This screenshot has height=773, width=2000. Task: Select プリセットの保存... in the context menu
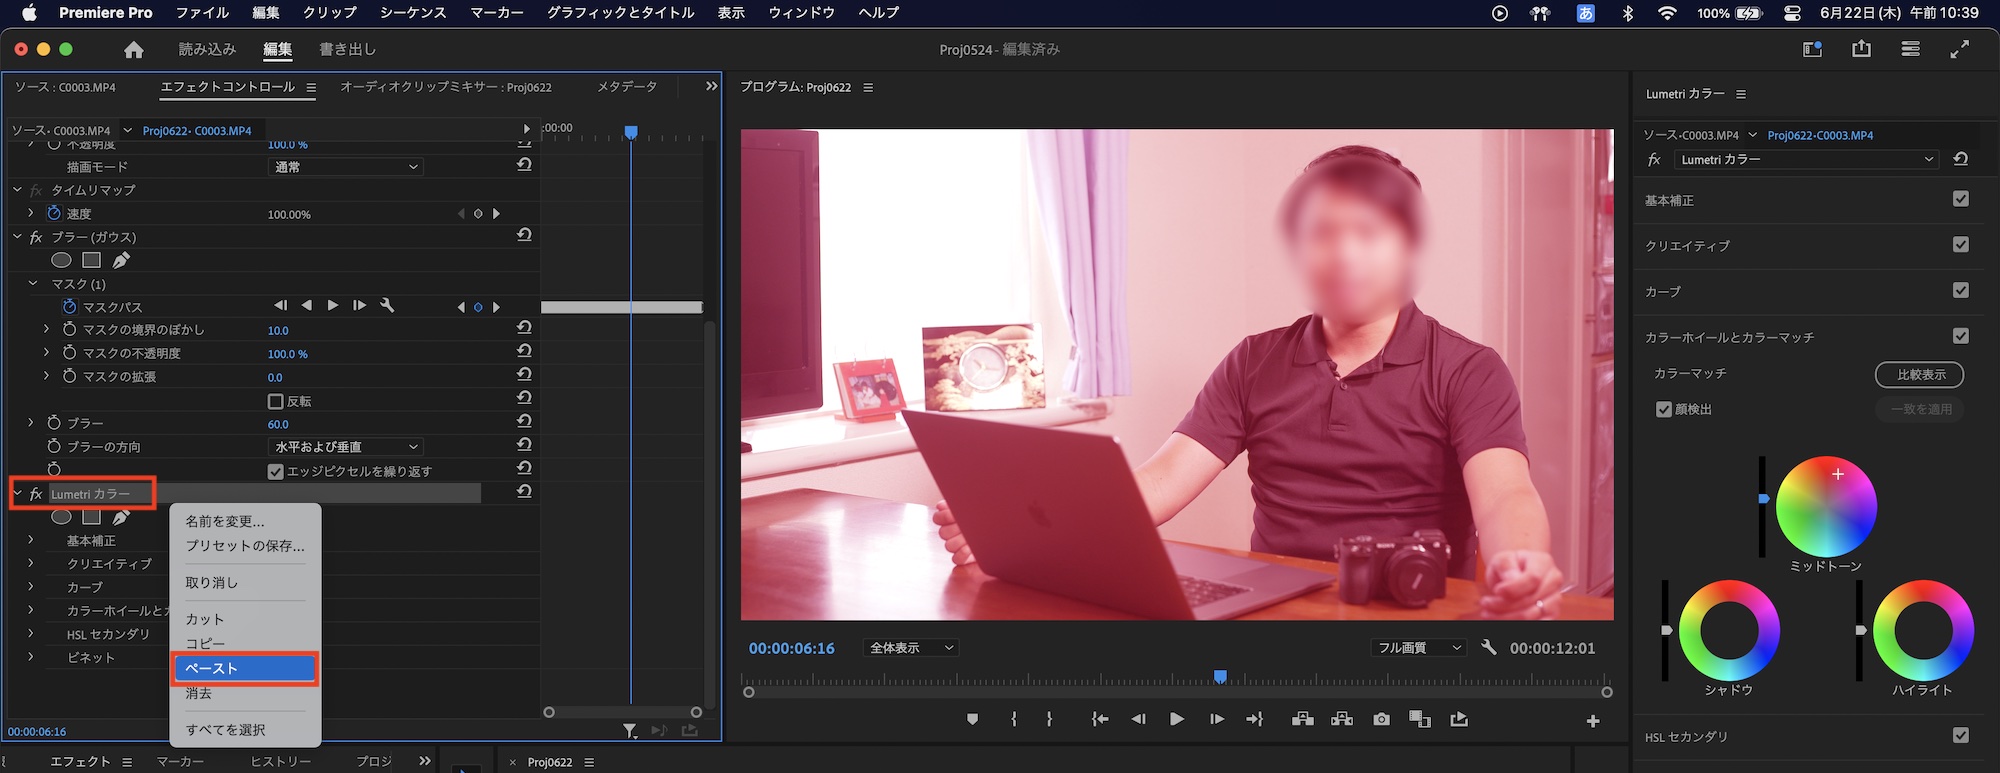pos(245,546)
